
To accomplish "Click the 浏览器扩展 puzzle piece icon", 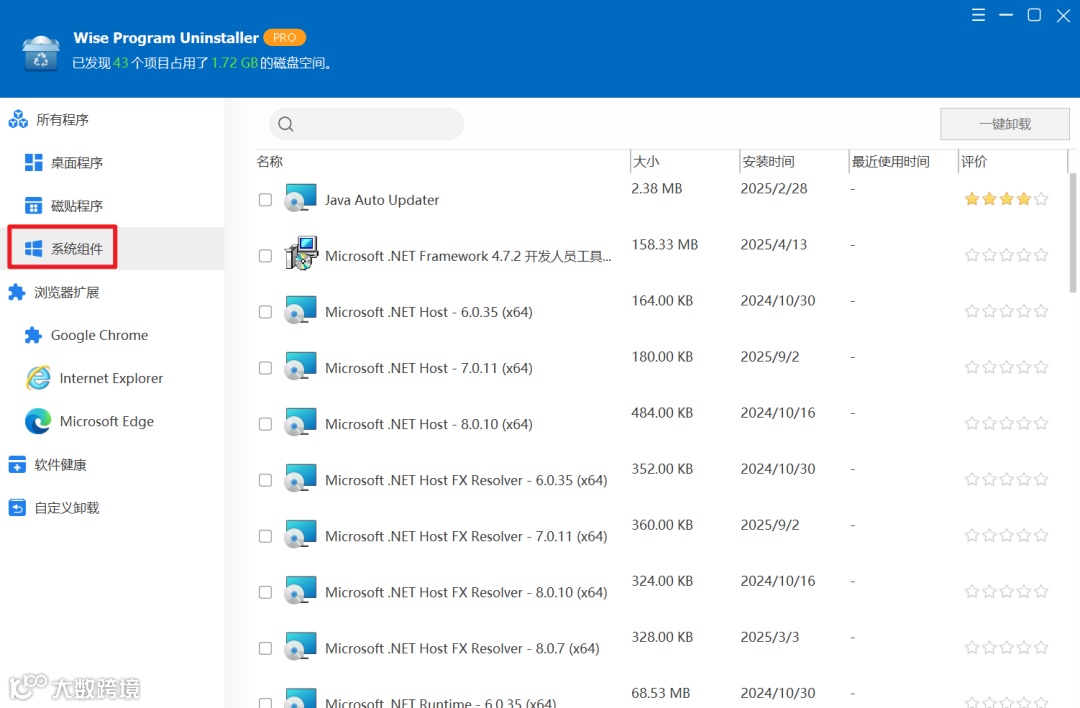I will coord(17,292).
